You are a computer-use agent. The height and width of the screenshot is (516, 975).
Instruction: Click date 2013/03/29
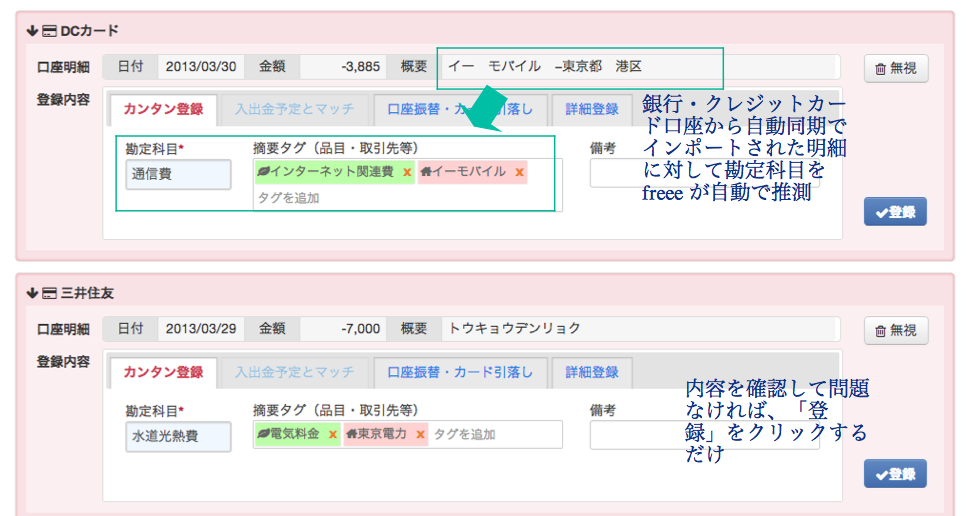coord(201,329)
